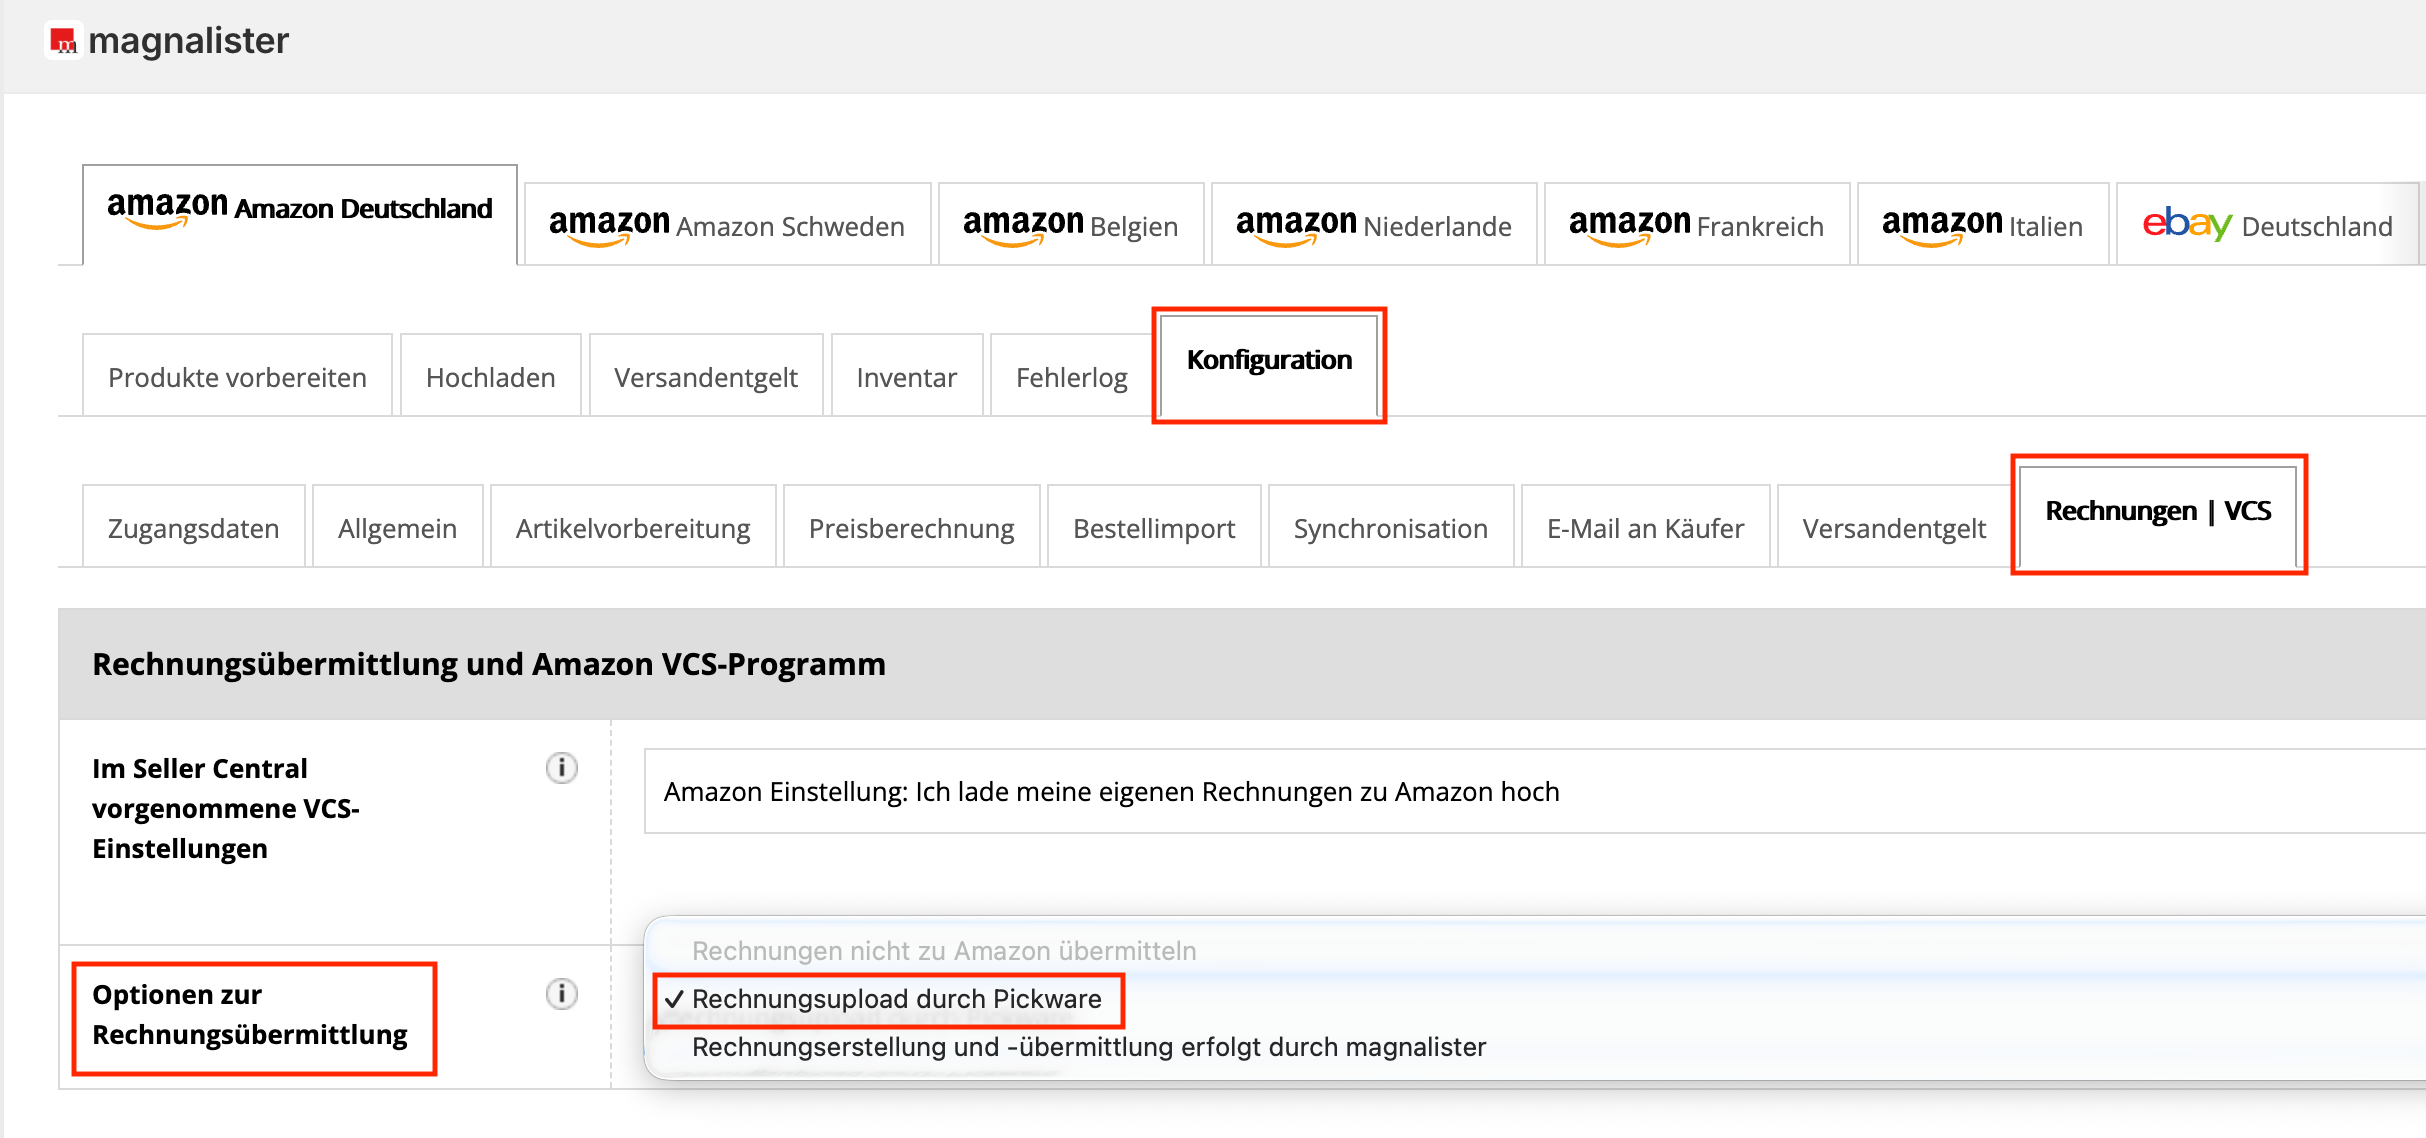Open the Amazon Belgien marketplace tab
The image size is (2426, 1138).
point(1070,225)
